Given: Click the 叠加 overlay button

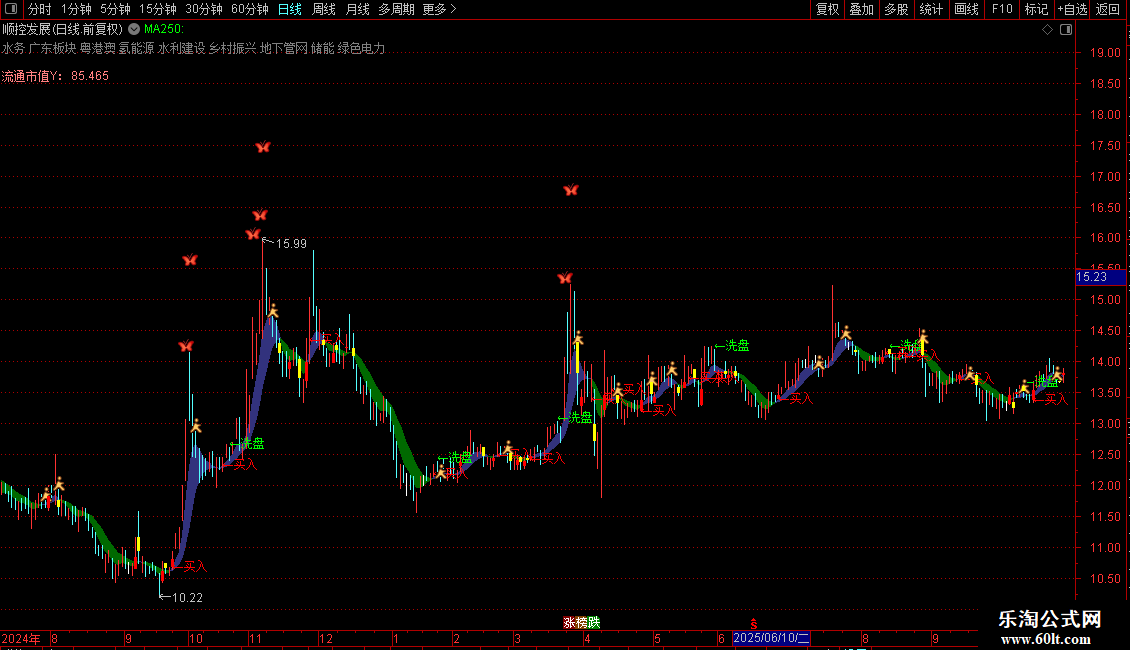Looking at the screenshot, I should [862, 9].
